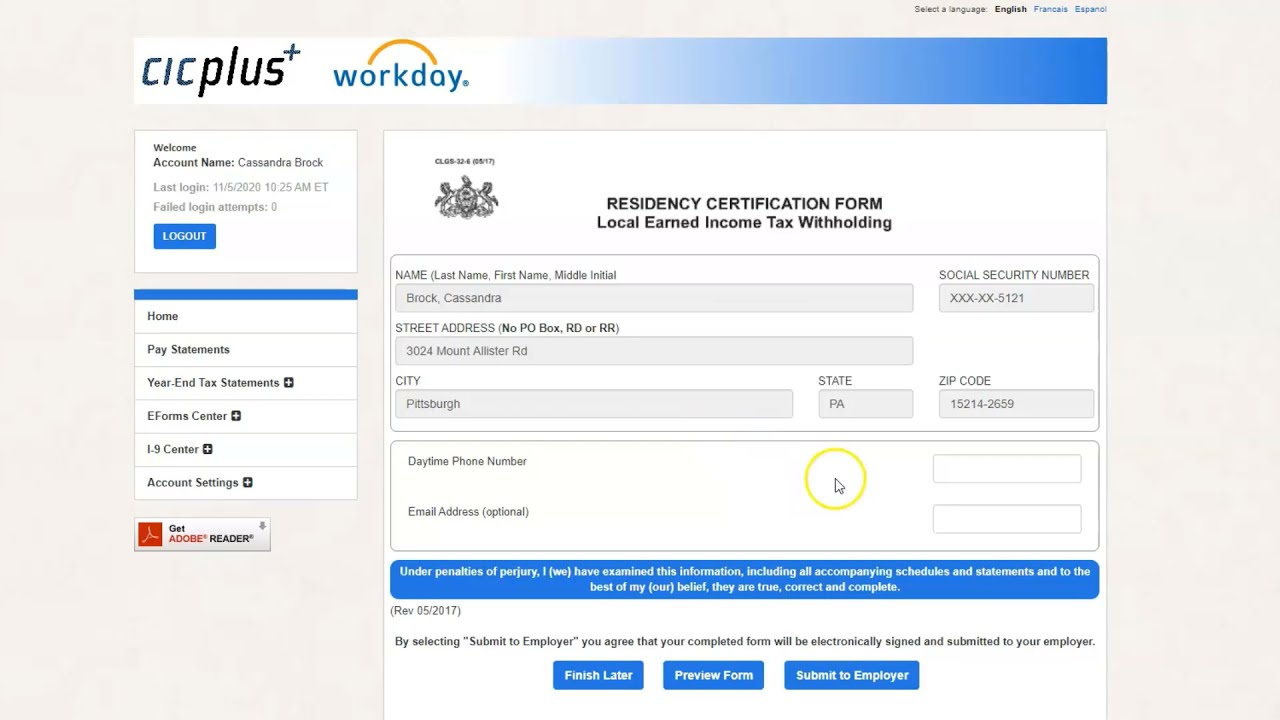Click the 'SOCIAL SECURITY NUMBER' label
The image size is (1280, 720).
point(1014,275)
